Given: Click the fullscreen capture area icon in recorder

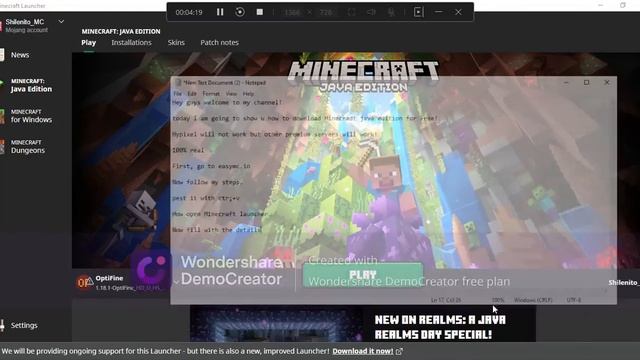Looking at the screenshot, I should [x=351, y=12].
